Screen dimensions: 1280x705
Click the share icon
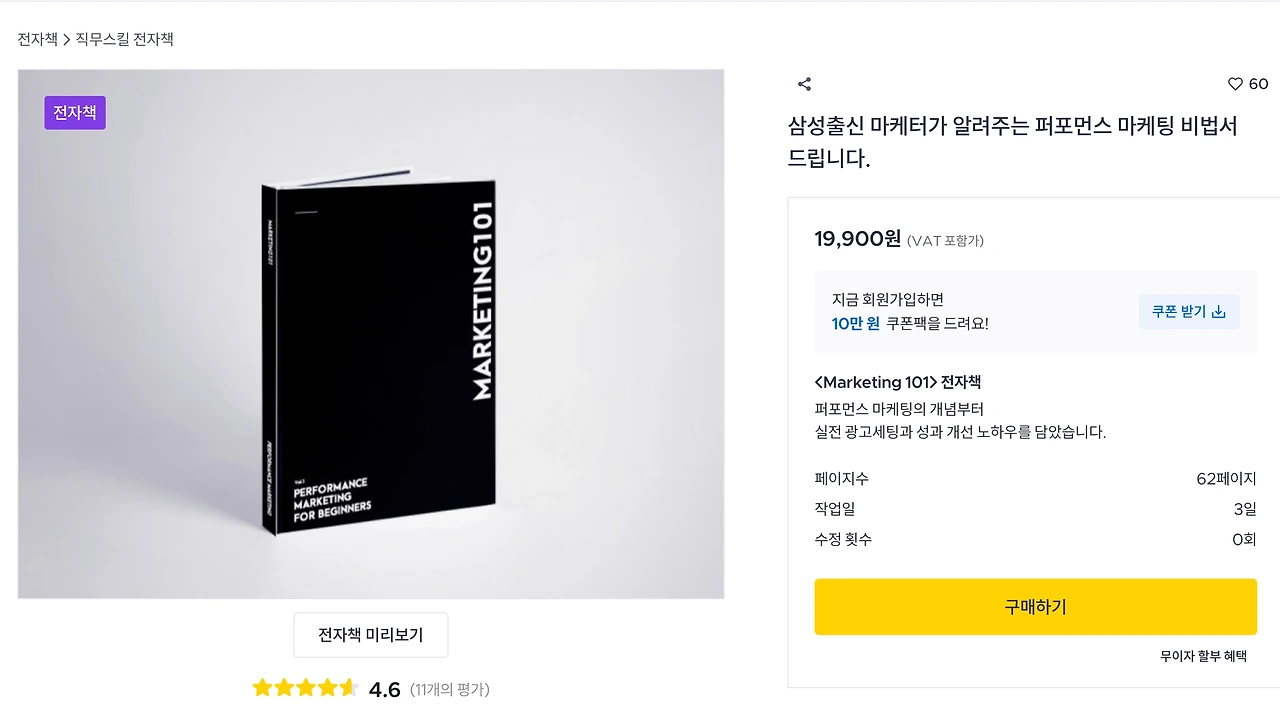pyautogui.click(x=804, y=84)
